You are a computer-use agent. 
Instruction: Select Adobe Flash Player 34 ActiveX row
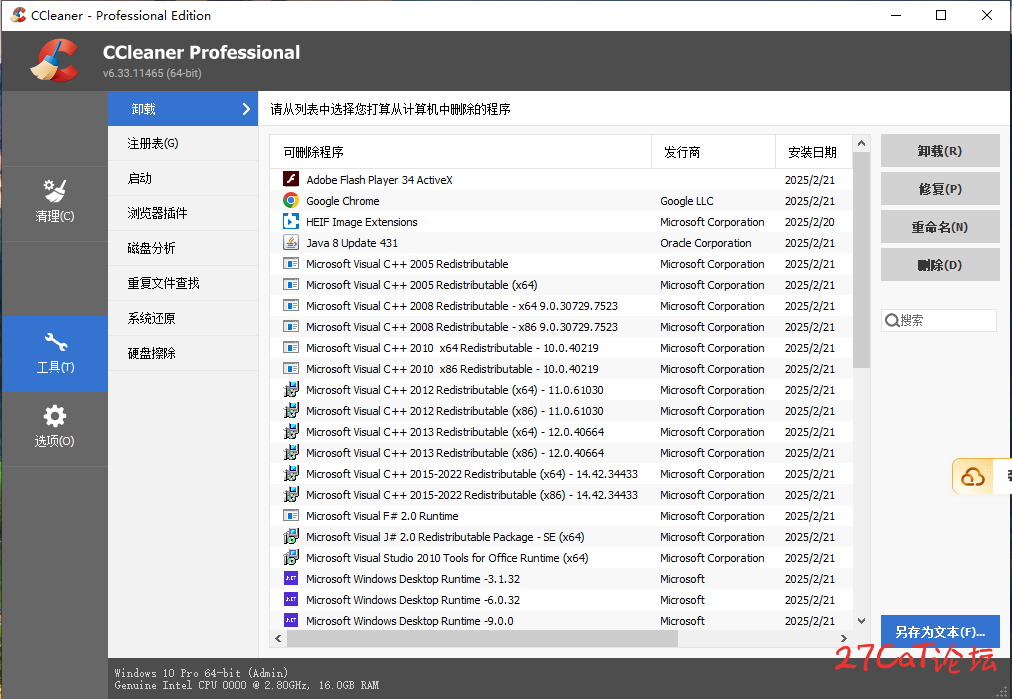[561, 179]
